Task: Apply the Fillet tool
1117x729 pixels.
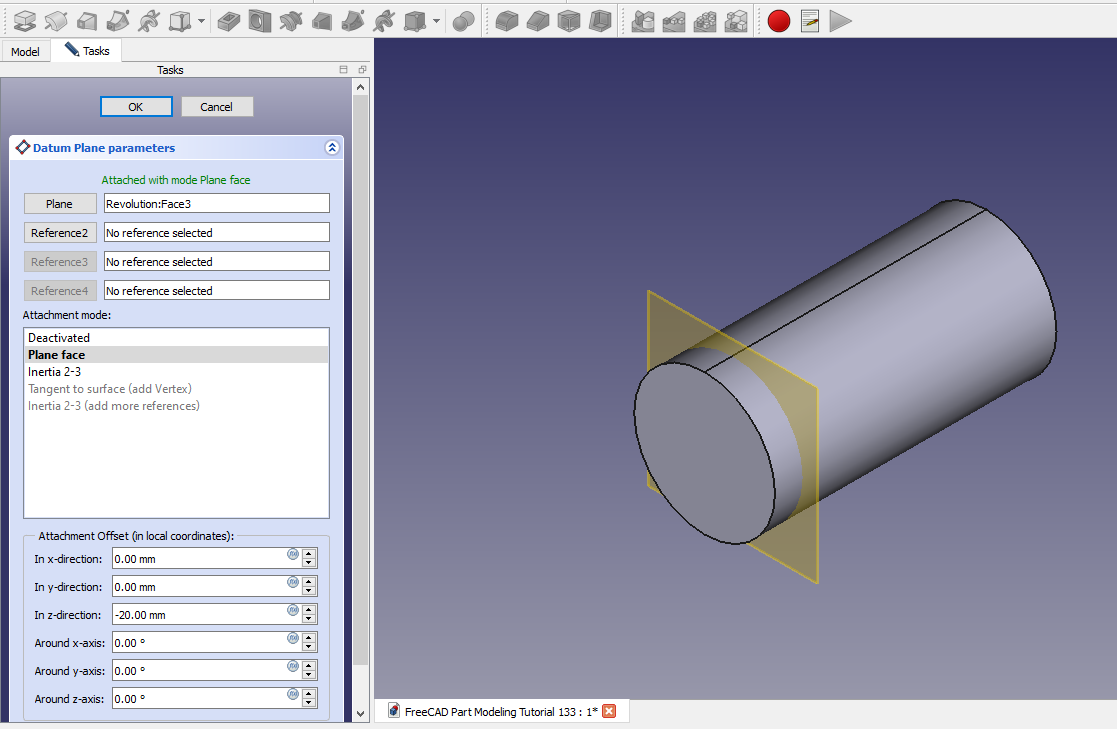Action: [x=507, y=20]
